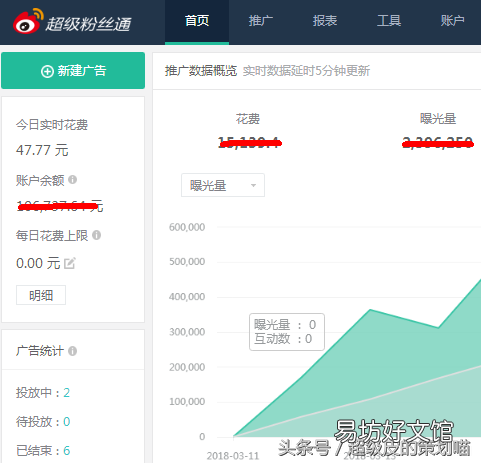Click the 明细 button

point(41,295)
